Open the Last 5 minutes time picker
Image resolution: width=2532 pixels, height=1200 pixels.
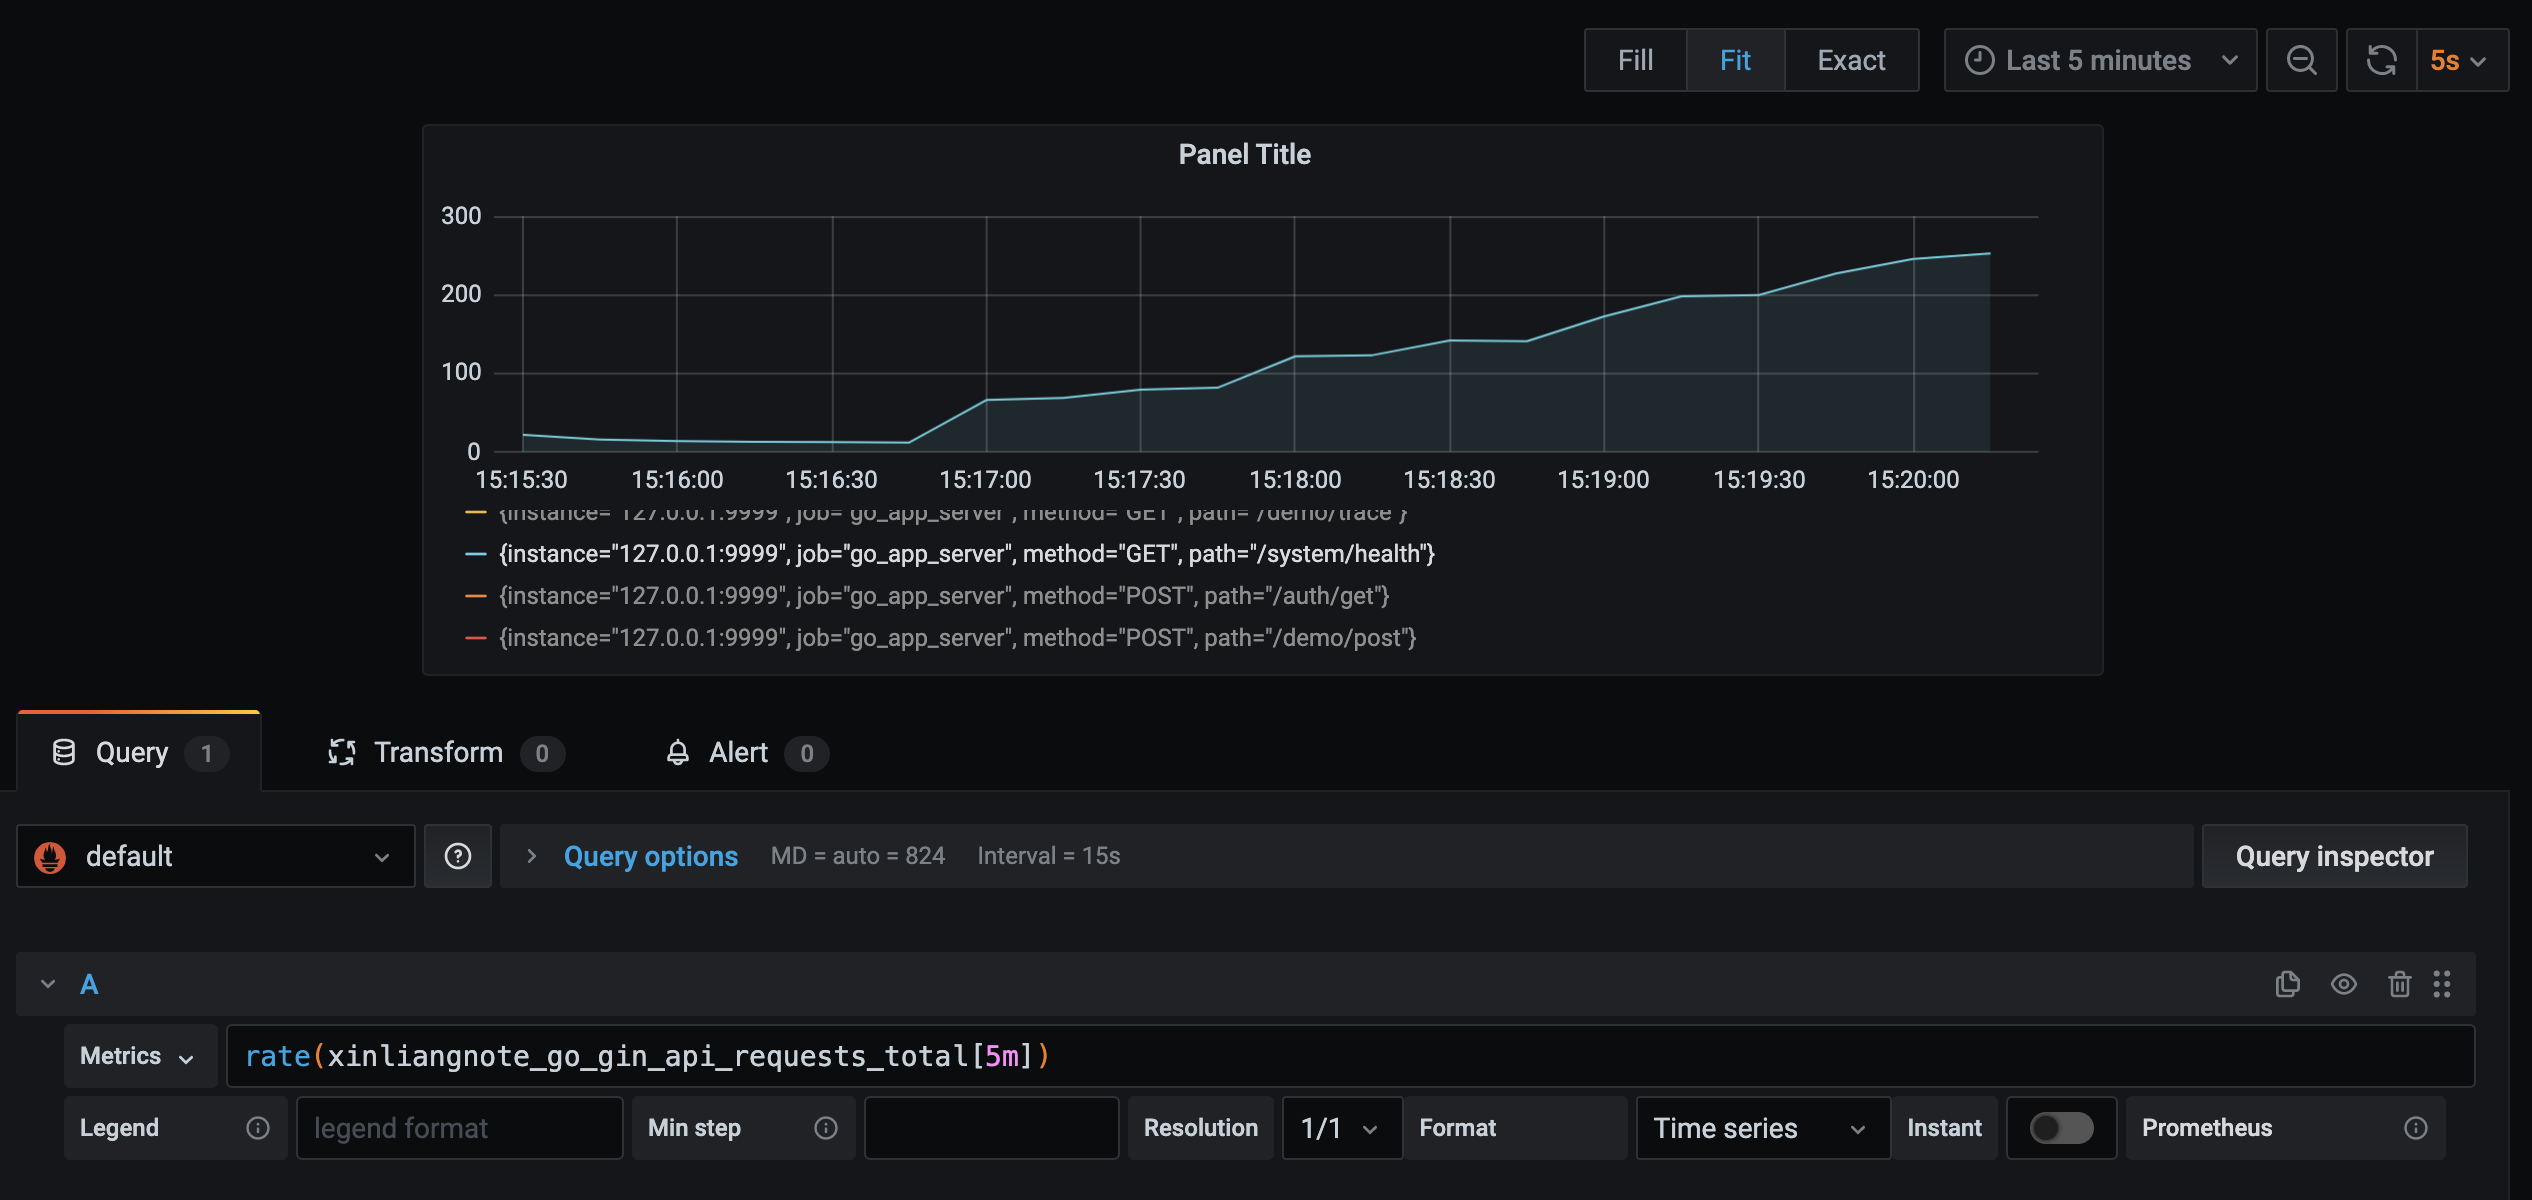(x=2100, y=61)
